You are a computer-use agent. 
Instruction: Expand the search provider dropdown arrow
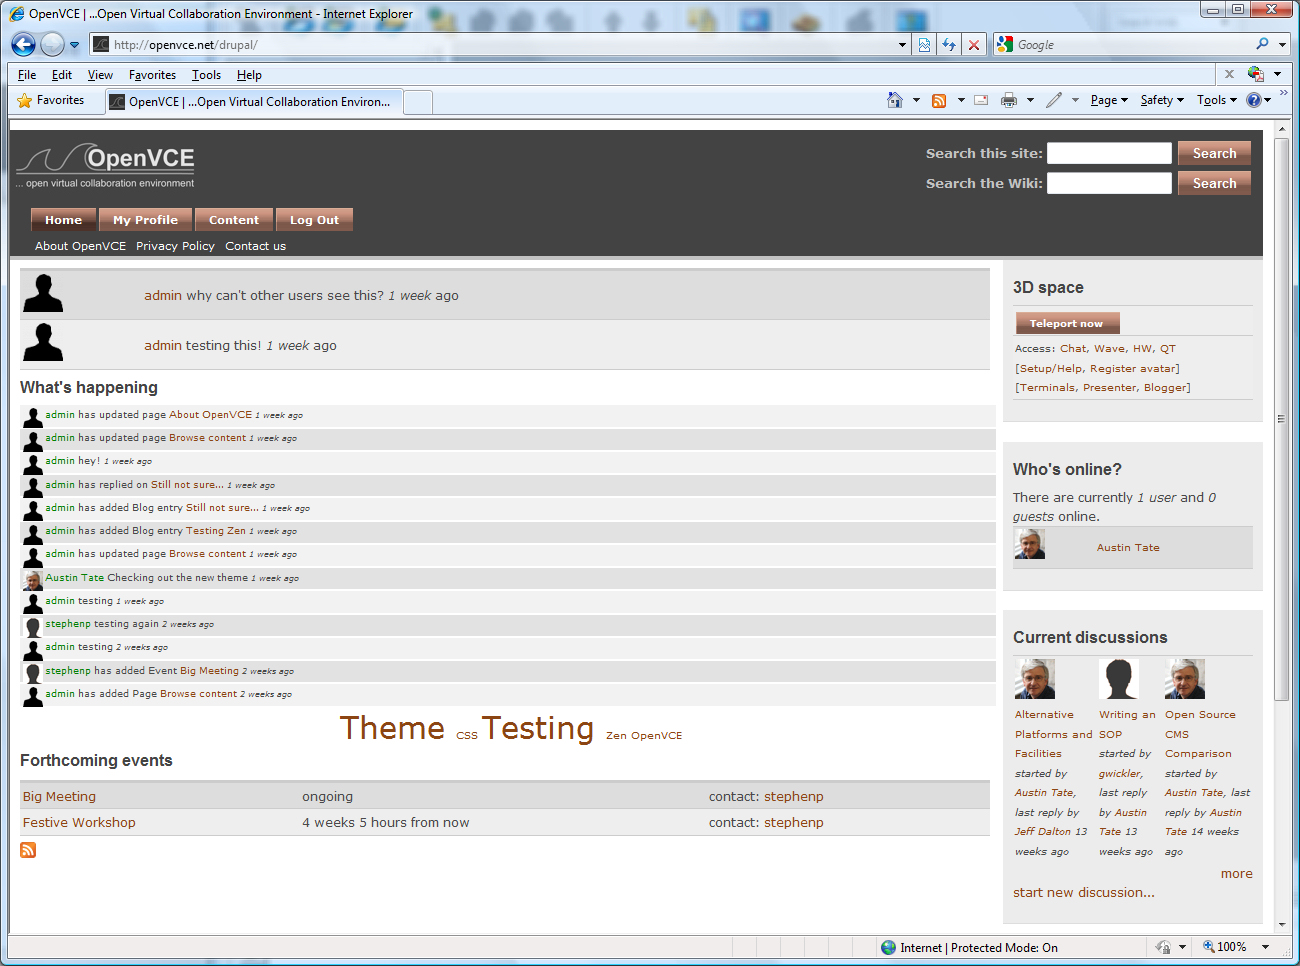[1282, 45]
